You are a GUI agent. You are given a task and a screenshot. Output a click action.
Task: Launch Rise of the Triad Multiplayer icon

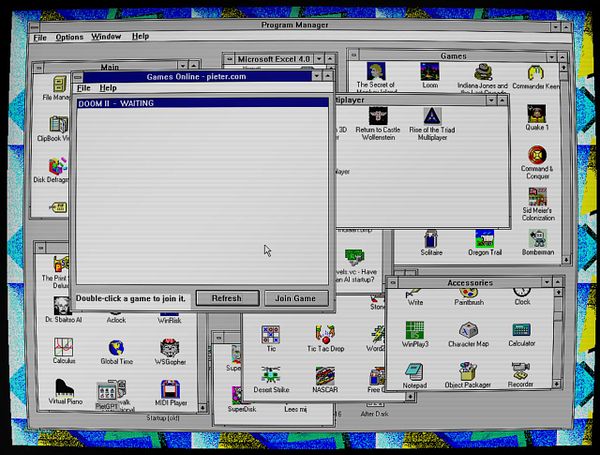pyautogui.click(x=432, y=116)
